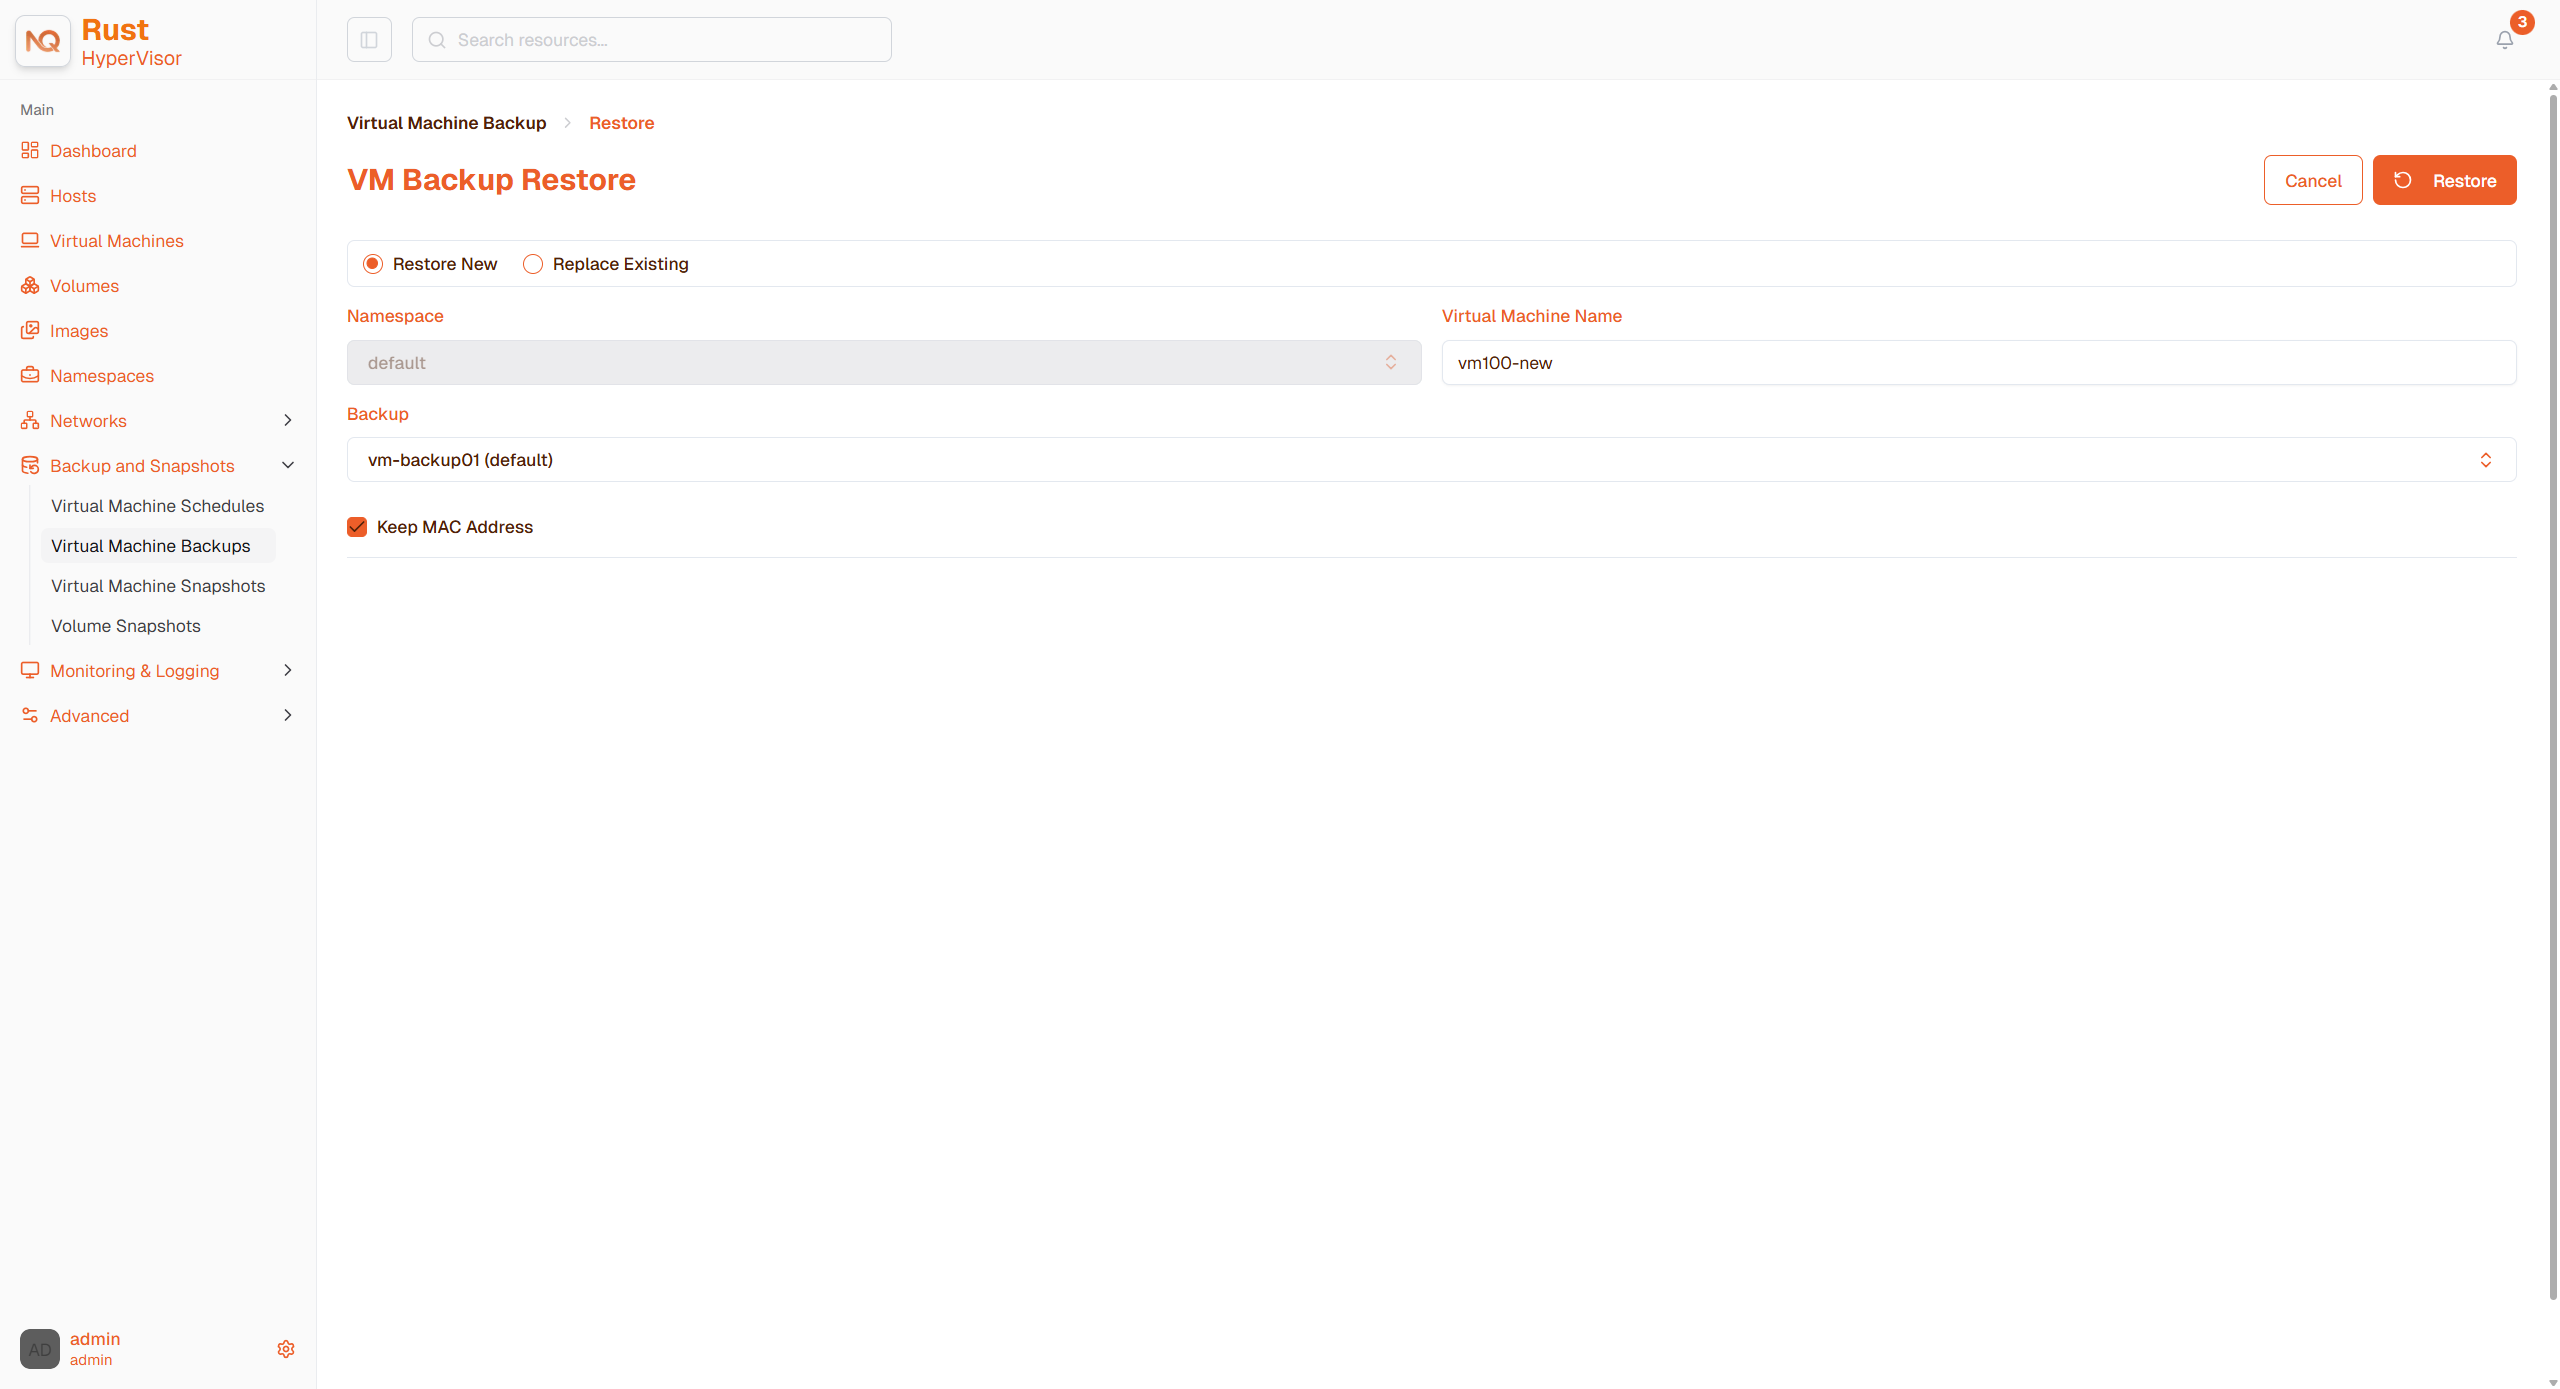Open Virtual Machine Snapshots submenu item

[158, 586]
